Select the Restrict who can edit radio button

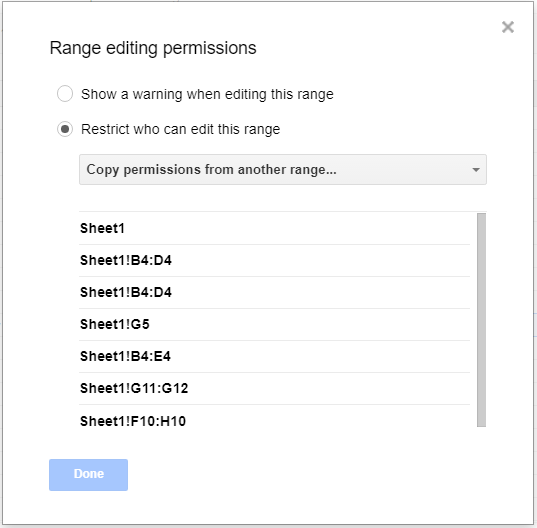point(65,129)
